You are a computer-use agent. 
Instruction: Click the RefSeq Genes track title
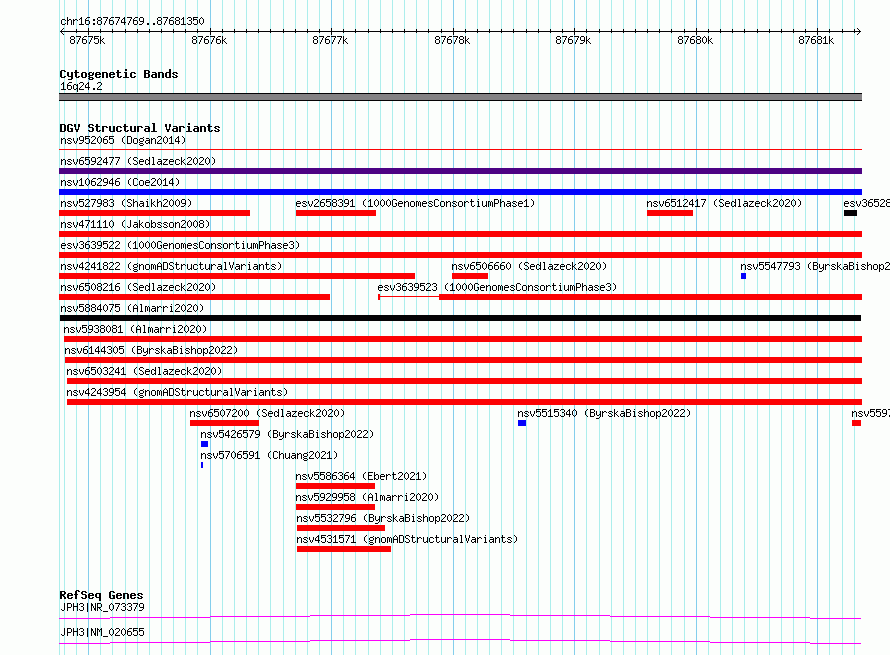(101, 595)
